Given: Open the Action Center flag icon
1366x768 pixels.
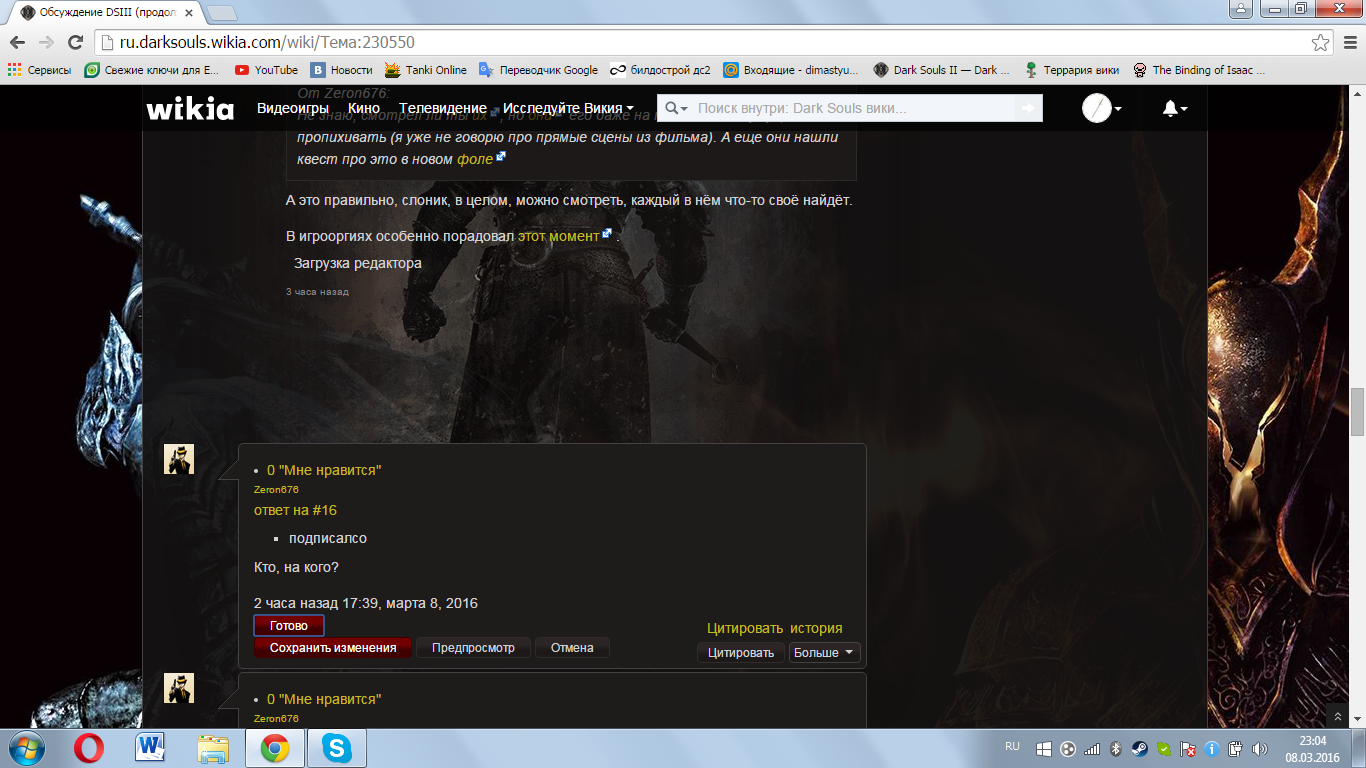Looking at the screenshot, I should tap(1188, 748).
